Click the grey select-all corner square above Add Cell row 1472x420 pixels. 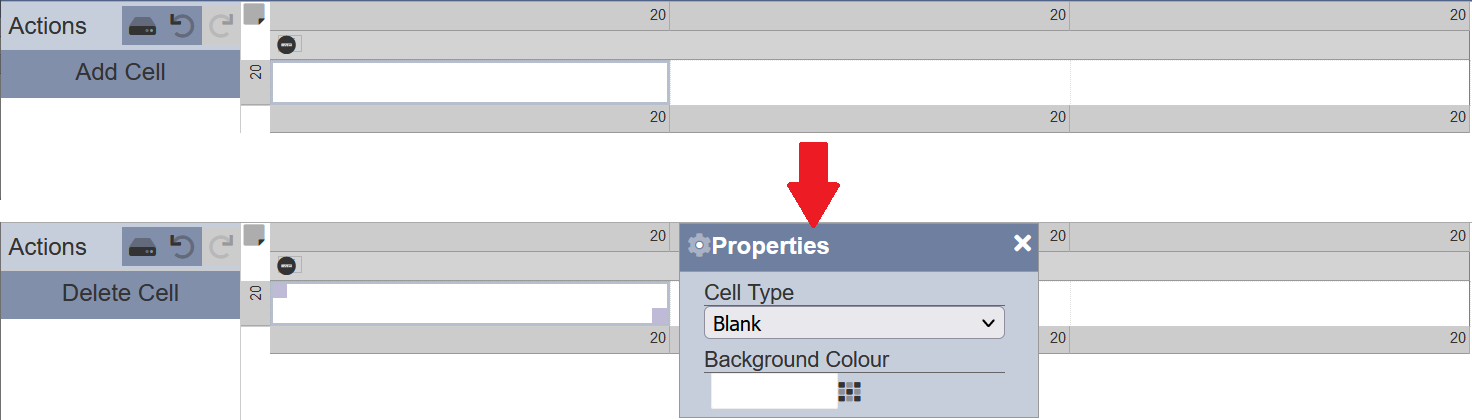[x=255, y=14]
